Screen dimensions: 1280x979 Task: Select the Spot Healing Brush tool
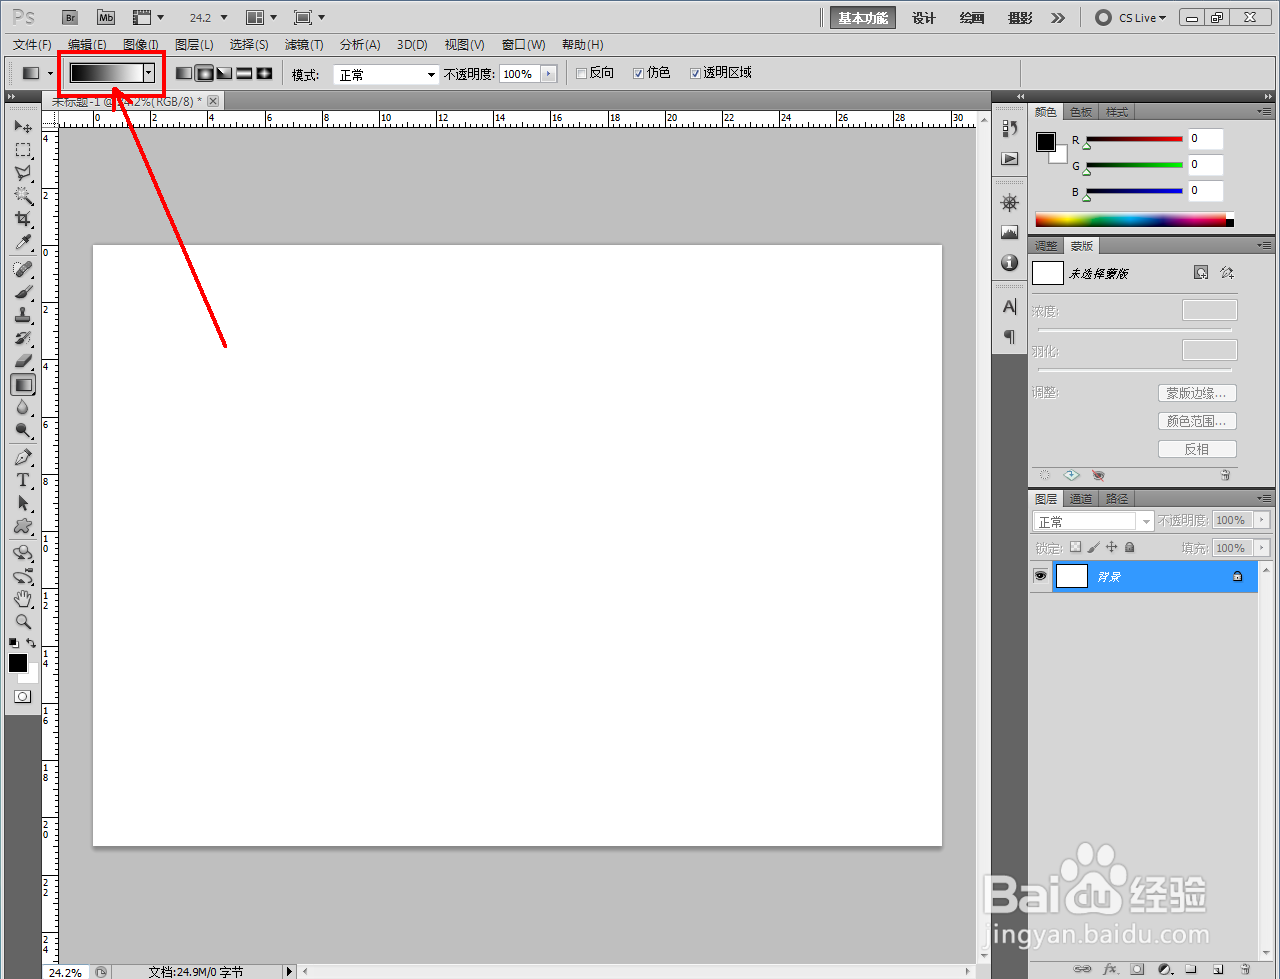pyautogui.click(x=22, y=270)
